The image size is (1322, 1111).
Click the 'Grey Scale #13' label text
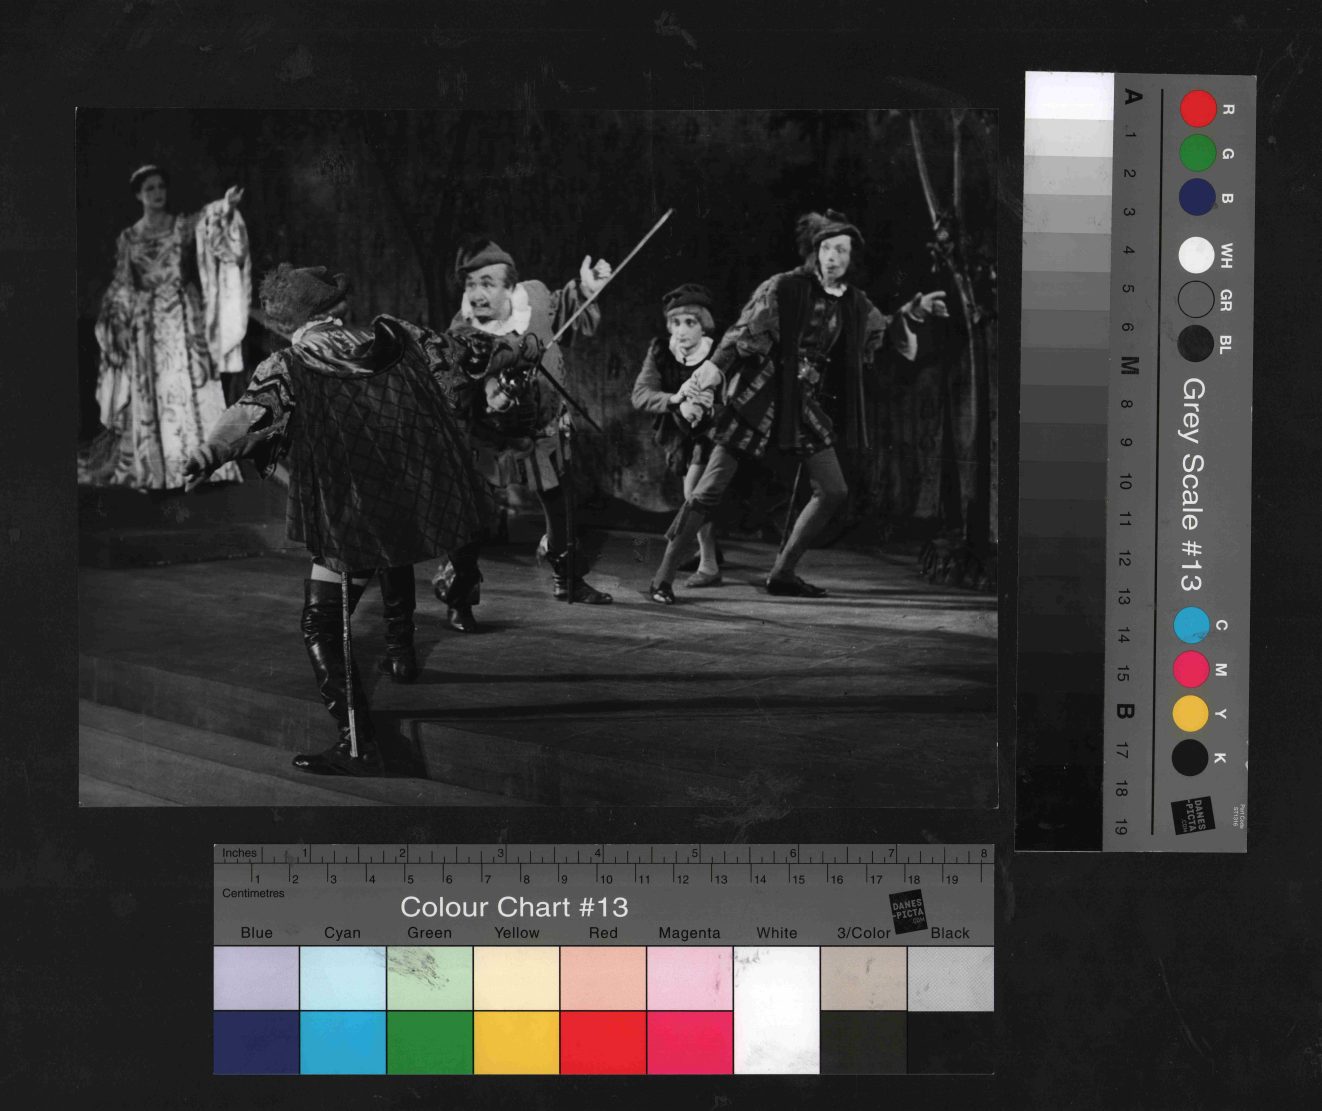coord(1192,485)
